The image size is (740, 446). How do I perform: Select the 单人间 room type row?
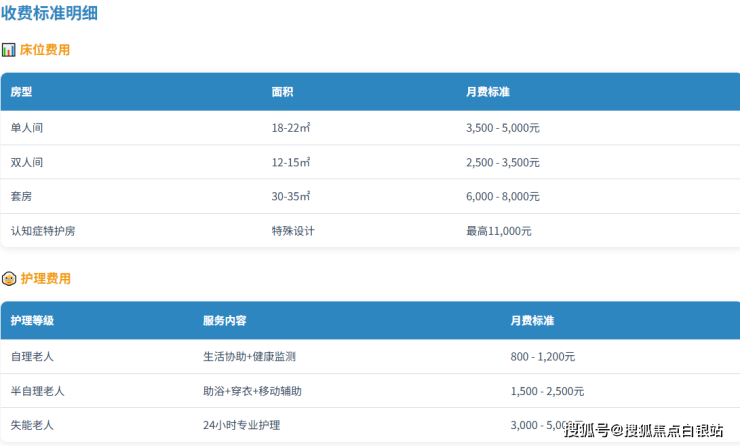(27, 128)
